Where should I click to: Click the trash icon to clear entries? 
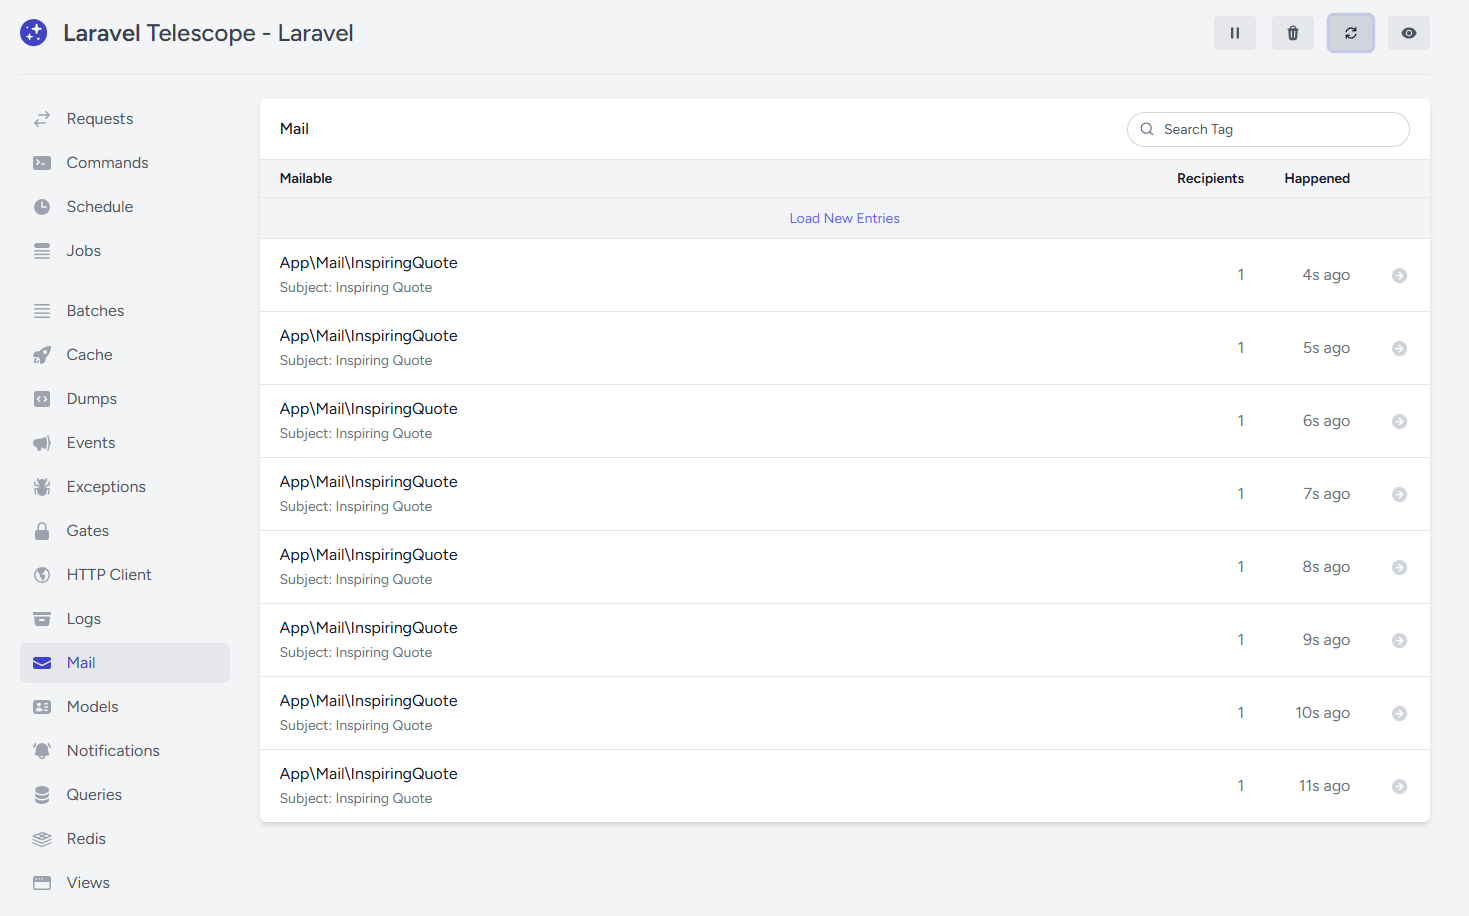[x=1292, y=33]
